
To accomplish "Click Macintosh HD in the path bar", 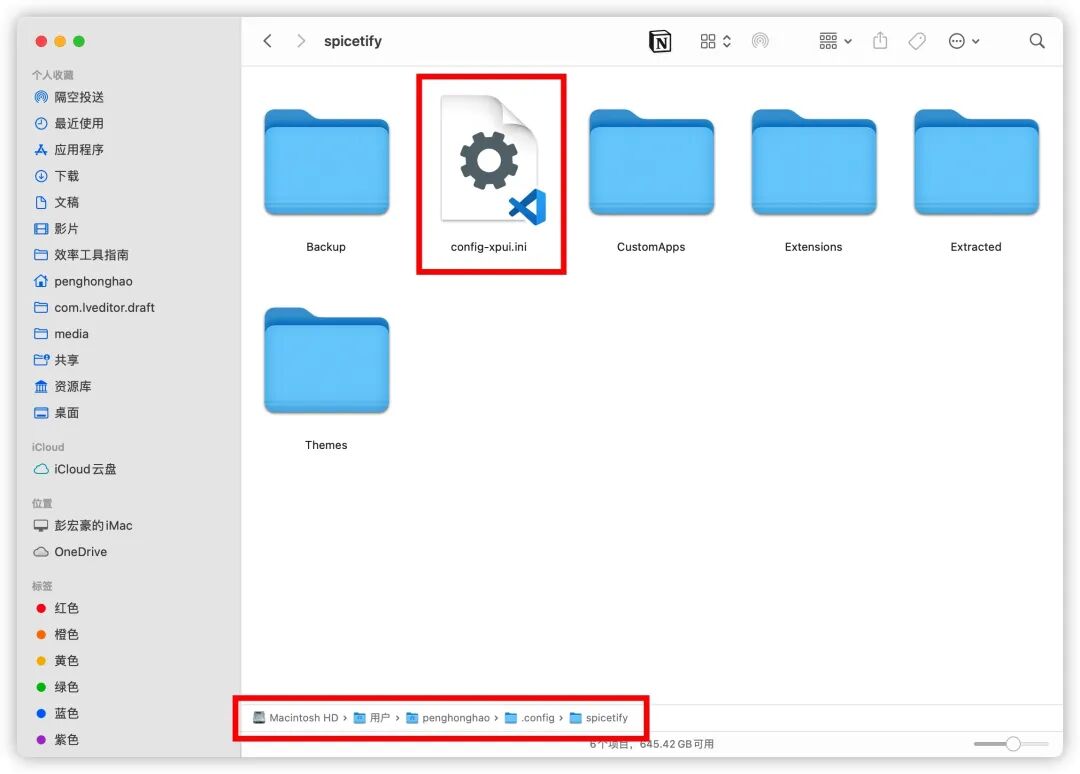I will point(295,718).
